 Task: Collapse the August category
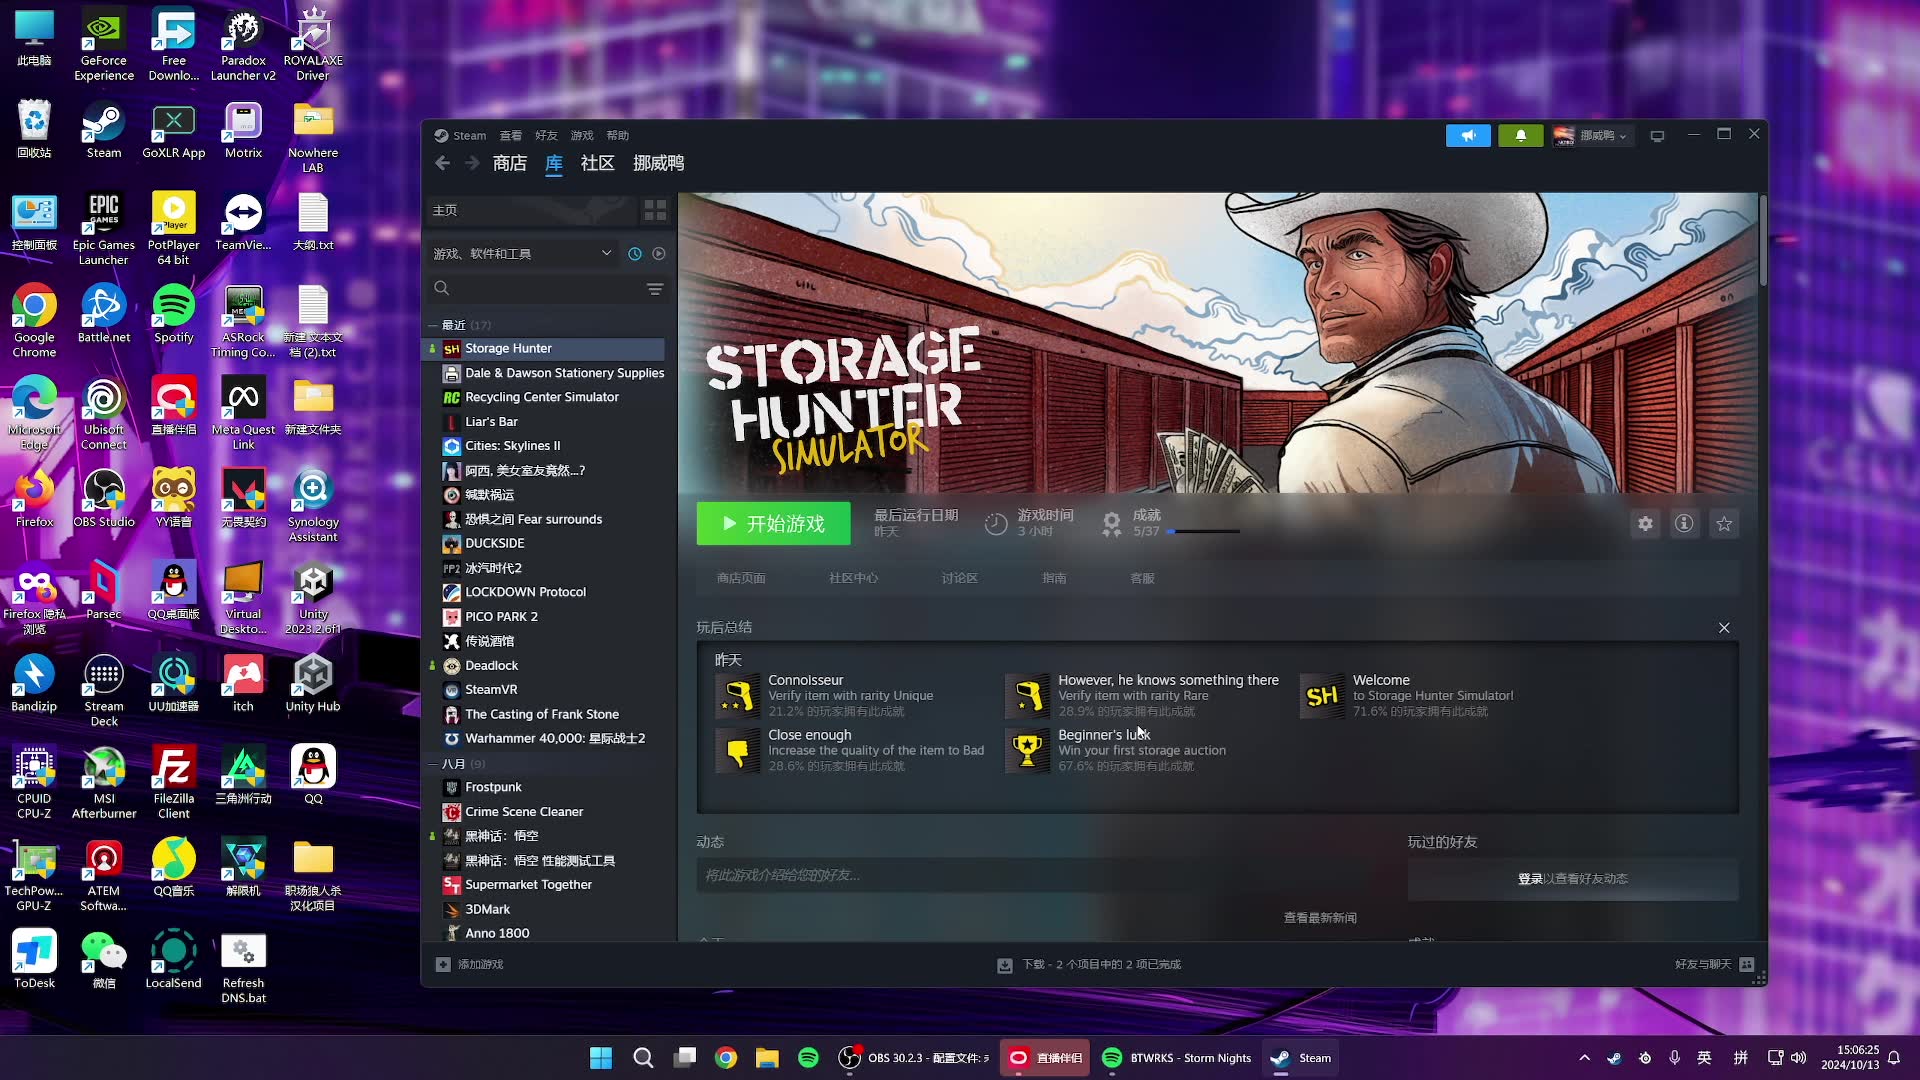tap(433, 764)
